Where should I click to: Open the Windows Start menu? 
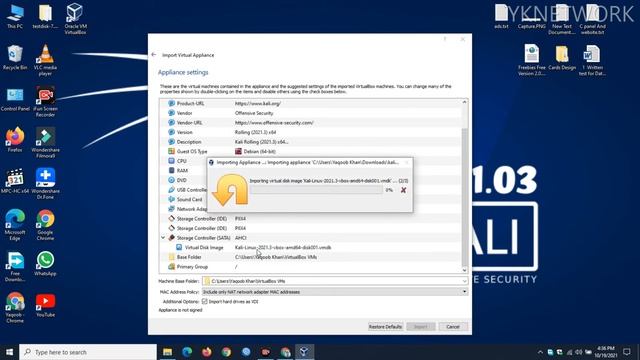[x=9, y=352]
